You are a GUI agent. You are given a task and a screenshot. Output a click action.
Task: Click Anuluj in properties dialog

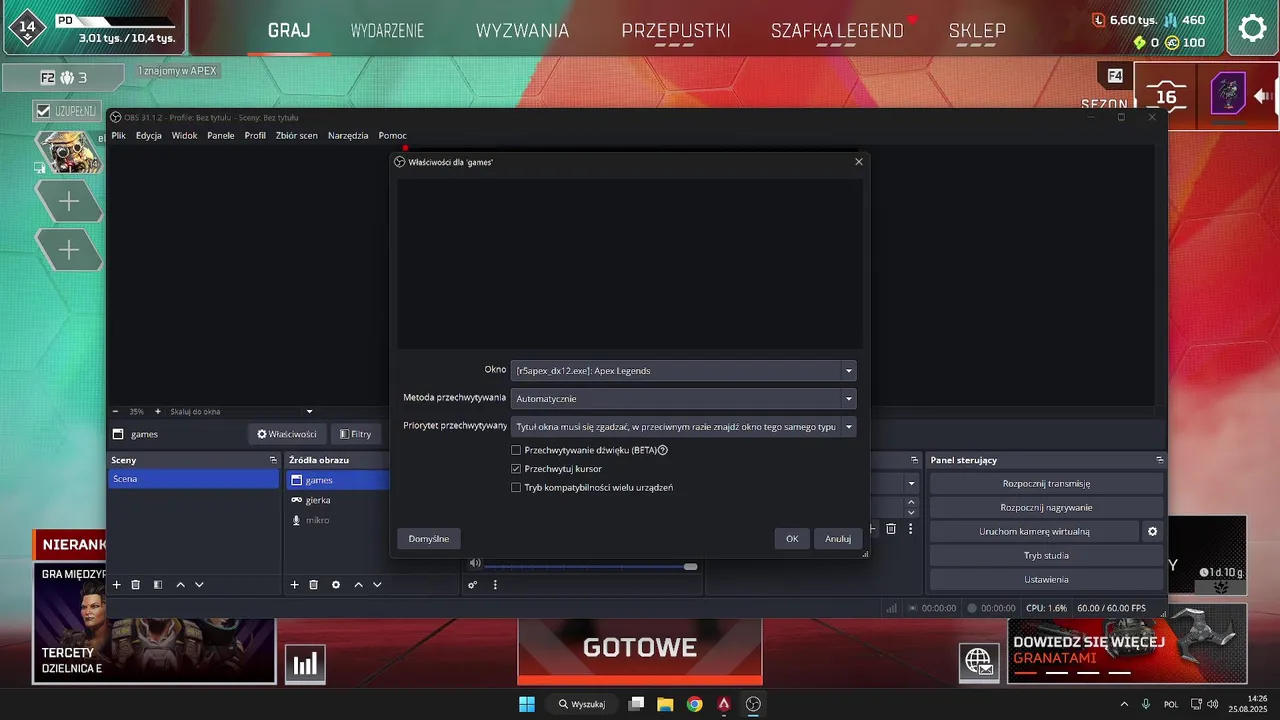pos(838,539)
